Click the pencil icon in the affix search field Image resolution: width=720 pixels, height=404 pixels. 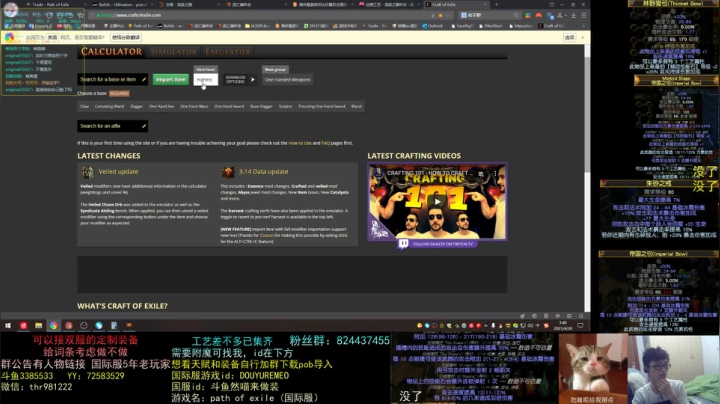click(144, 126)
